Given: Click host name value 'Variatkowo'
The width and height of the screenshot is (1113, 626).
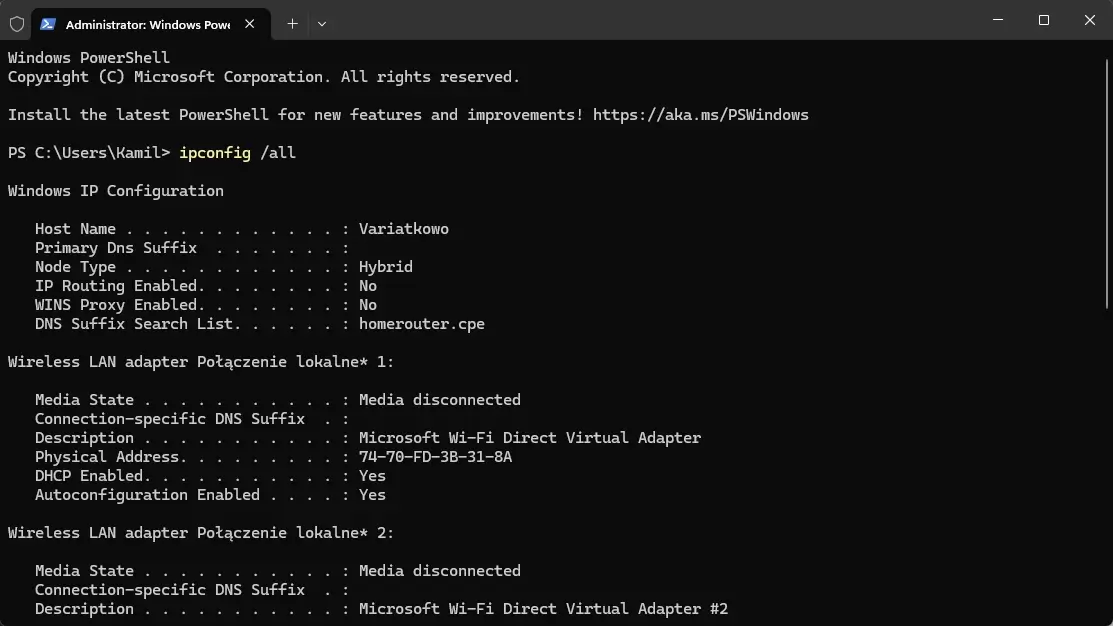Looking at the screenshot, I should pyautogui.click(x=403, y=229).
